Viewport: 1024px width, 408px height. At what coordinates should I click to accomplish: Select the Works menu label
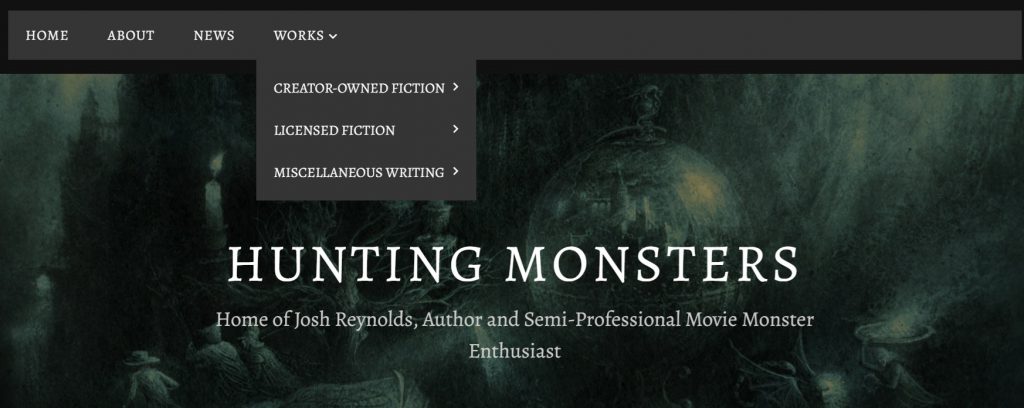298,36
